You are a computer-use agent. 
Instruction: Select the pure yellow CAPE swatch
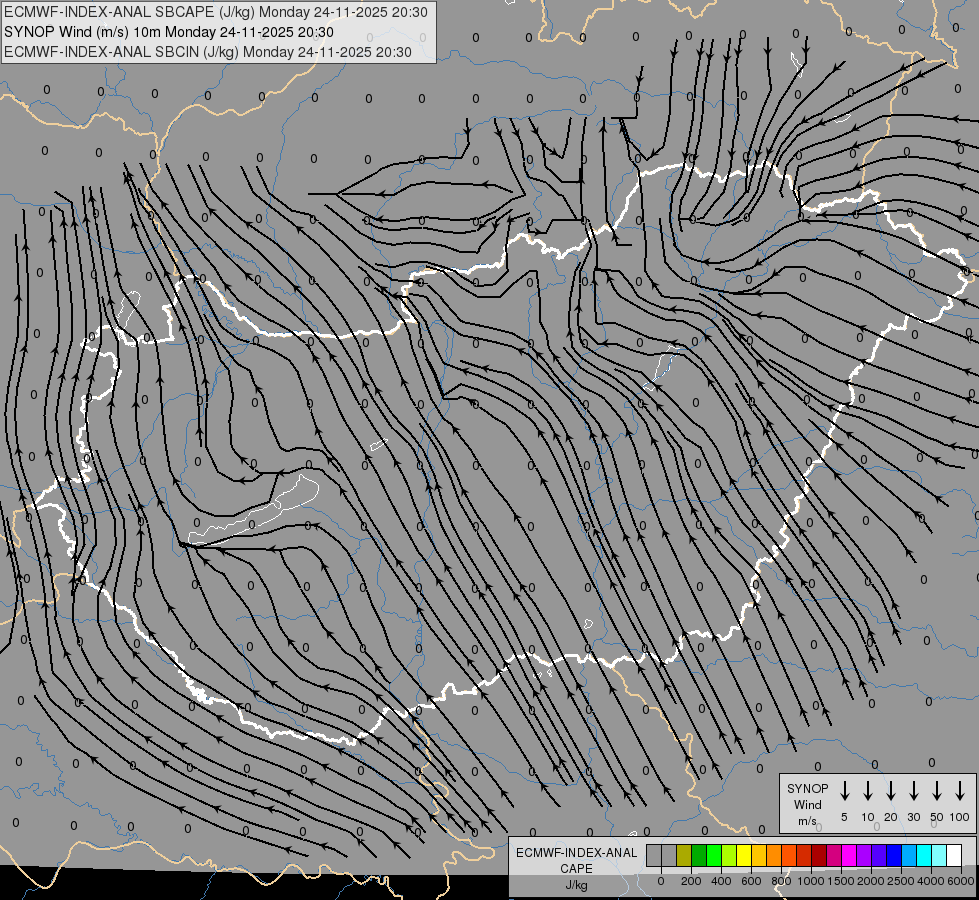click(x=744, y=855)
